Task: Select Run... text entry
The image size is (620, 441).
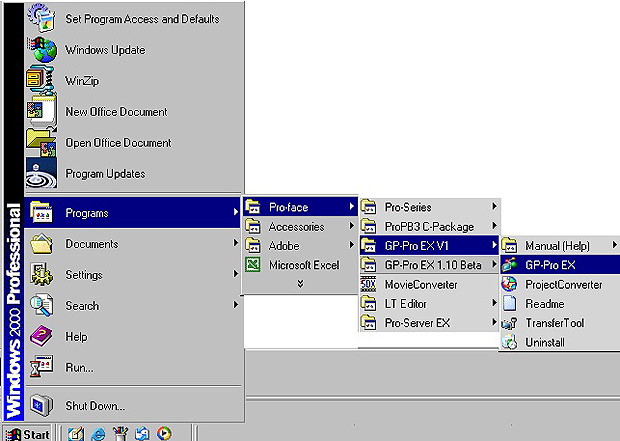Action: (79, 367)
